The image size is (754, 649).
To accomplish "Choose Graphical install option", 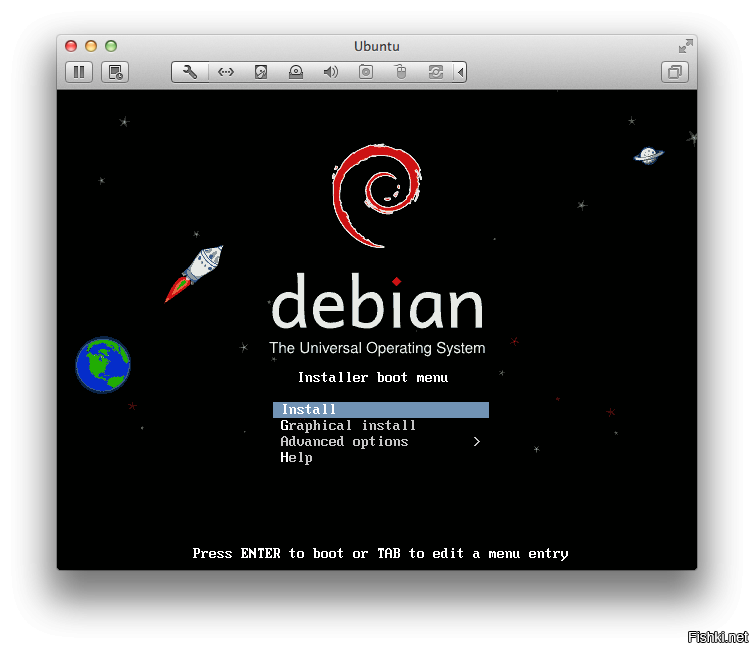I will click(348, 426).
